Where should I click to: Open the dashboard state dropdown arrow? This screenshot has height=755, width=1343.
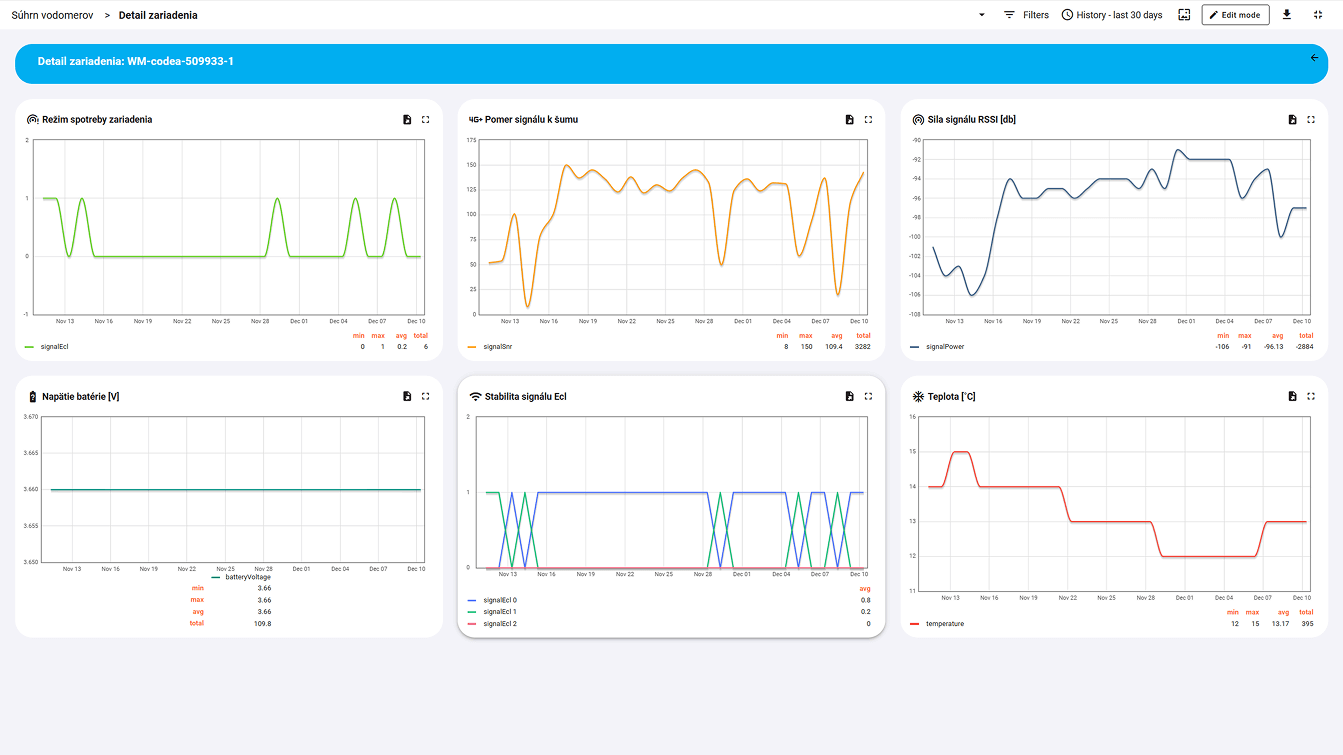981,15
